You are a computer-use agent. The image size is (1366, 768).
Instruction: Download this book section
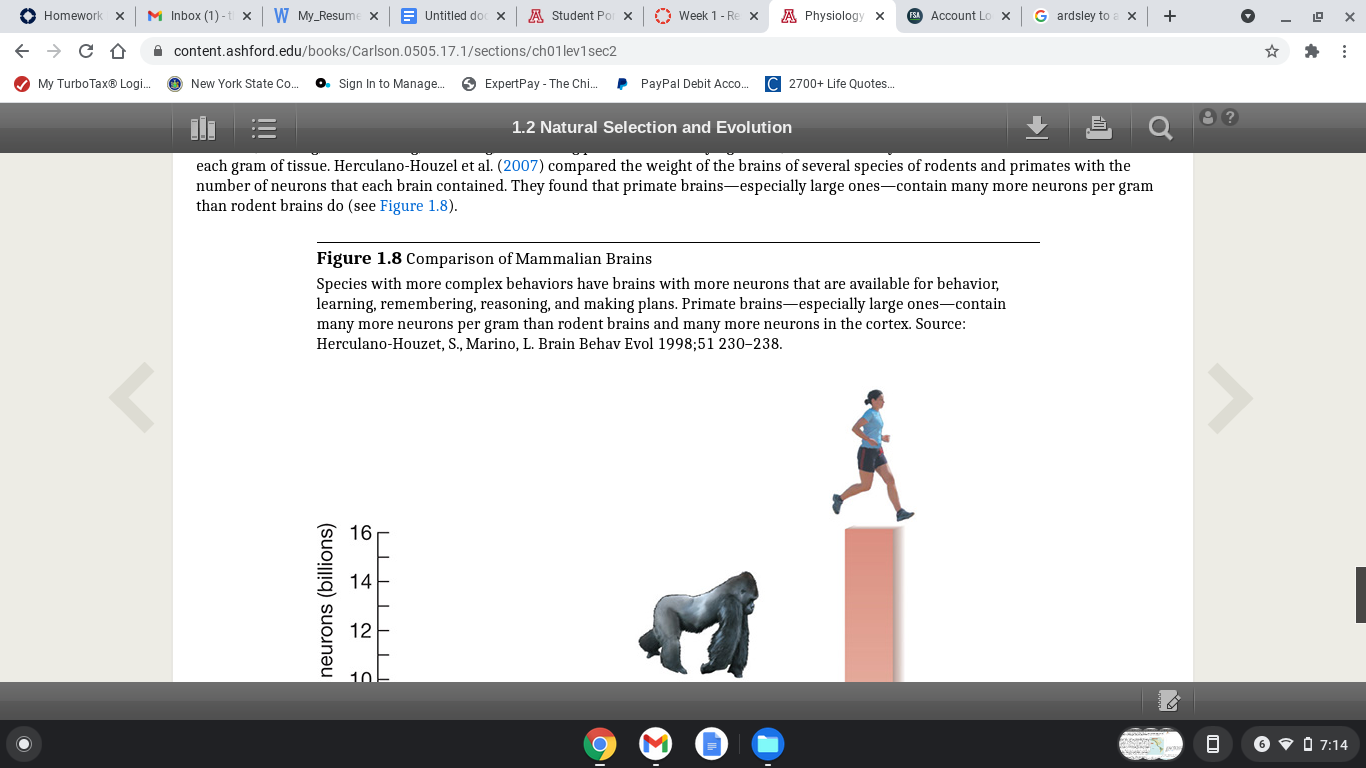1037,127
